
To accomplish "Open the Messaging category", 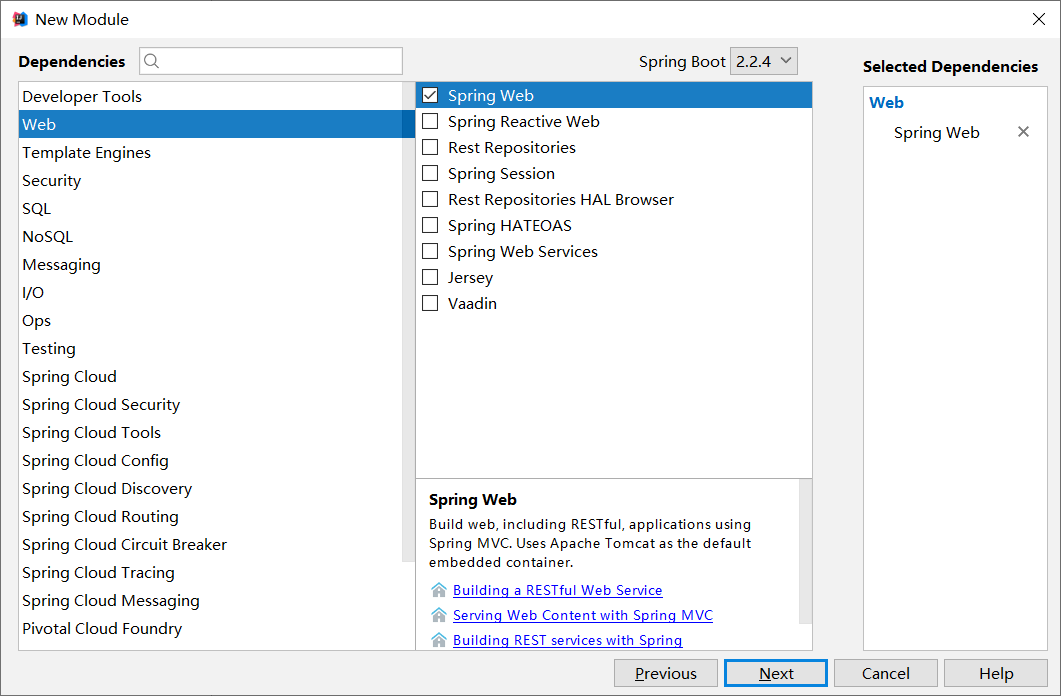I will [x=210, y=264].
